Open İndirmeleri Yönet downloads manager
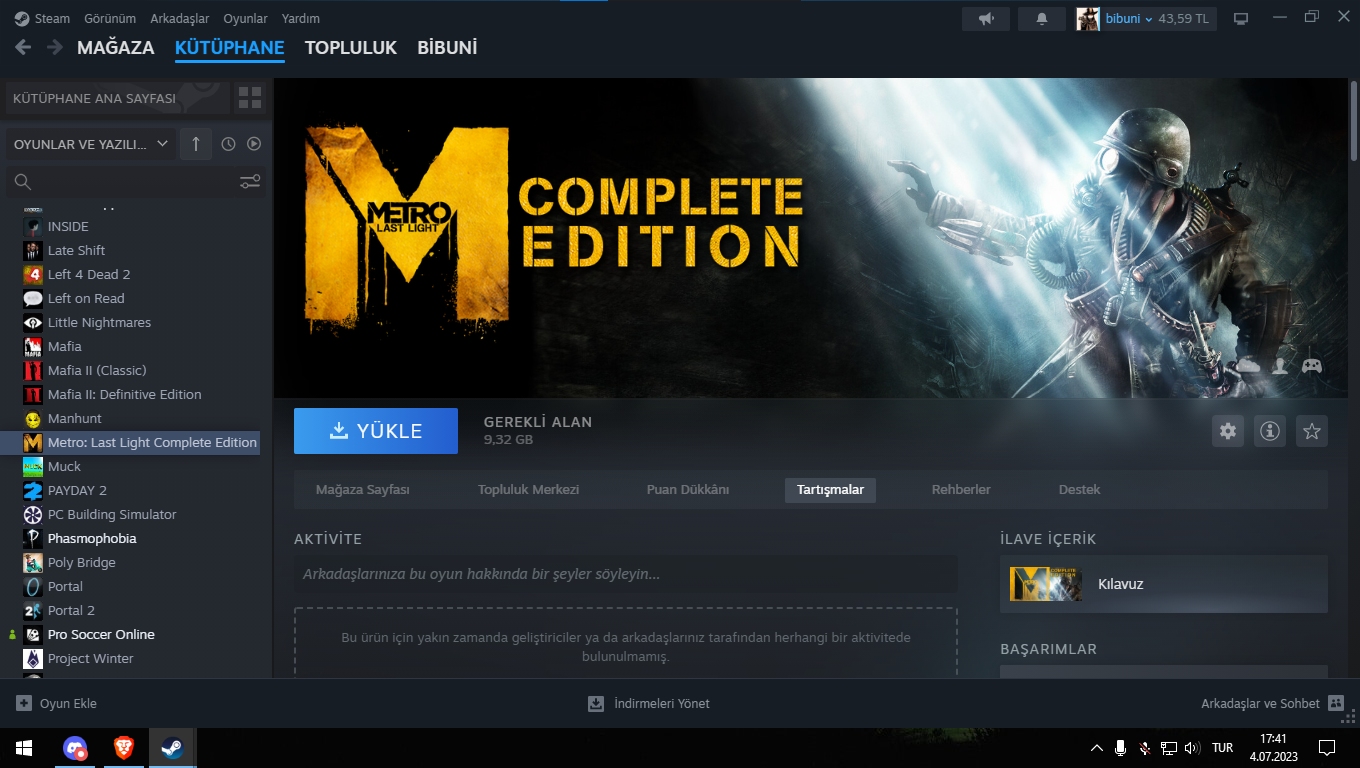This screenshot has width=1360, height=768. pos(649,703)
